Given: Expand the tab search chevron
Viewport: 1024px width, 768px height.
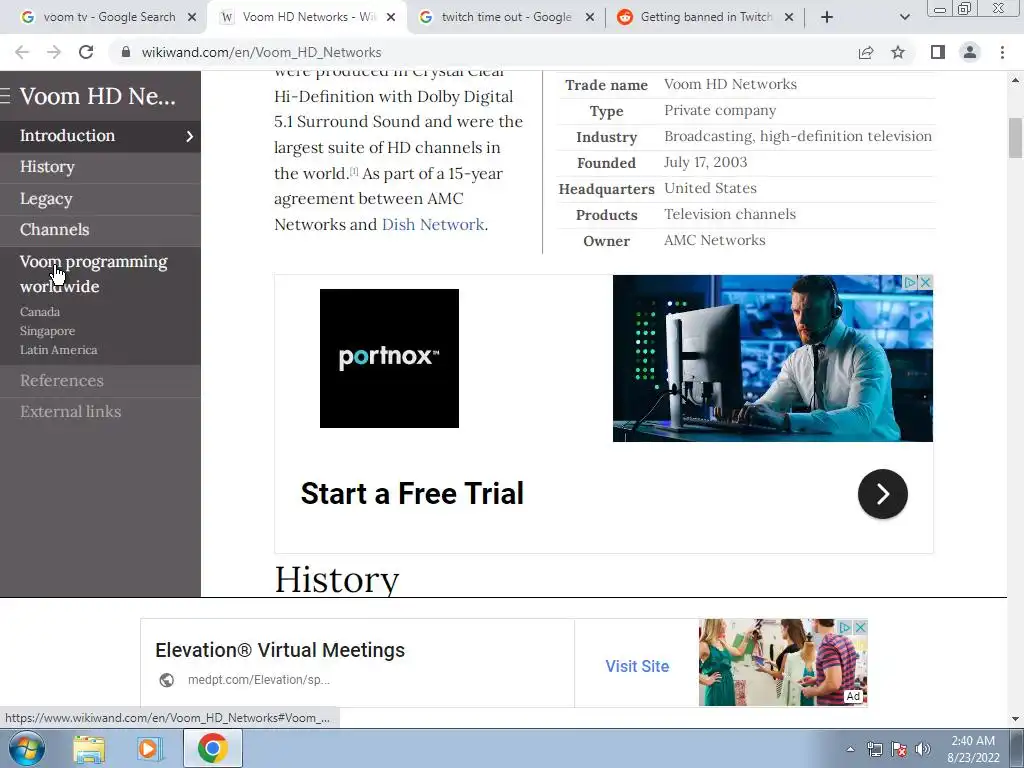Looking at the screenshot, I should point(904,17).
